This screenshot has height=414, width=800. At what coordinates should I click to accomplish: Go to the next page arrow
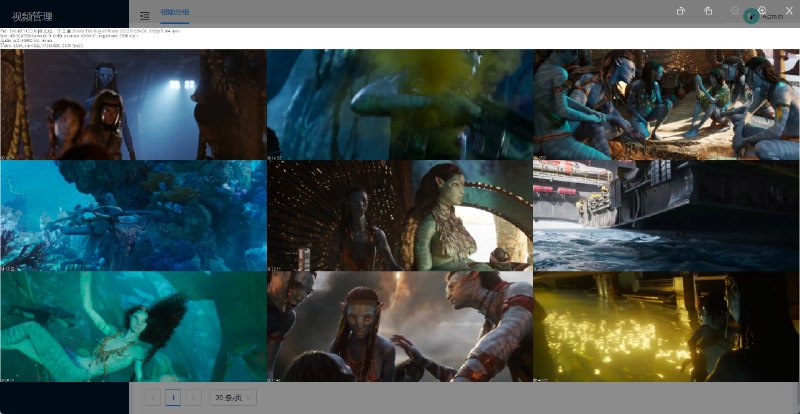[193, 398]
